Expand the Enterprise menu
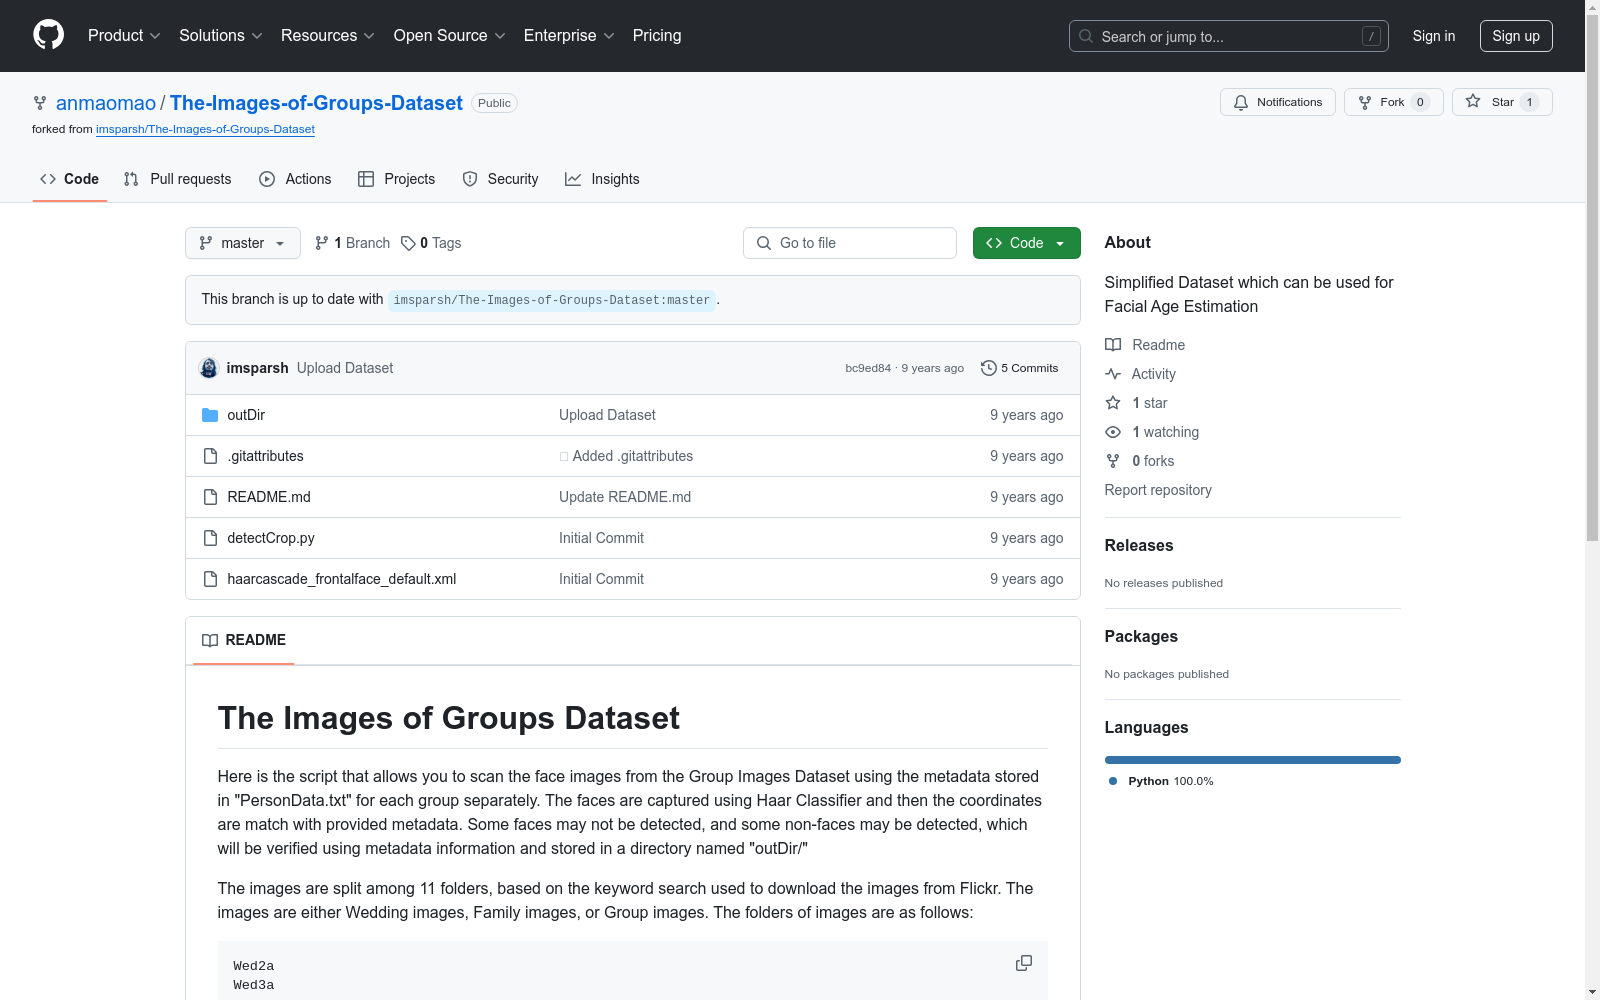The image size is (1600, 1000). 569,35
